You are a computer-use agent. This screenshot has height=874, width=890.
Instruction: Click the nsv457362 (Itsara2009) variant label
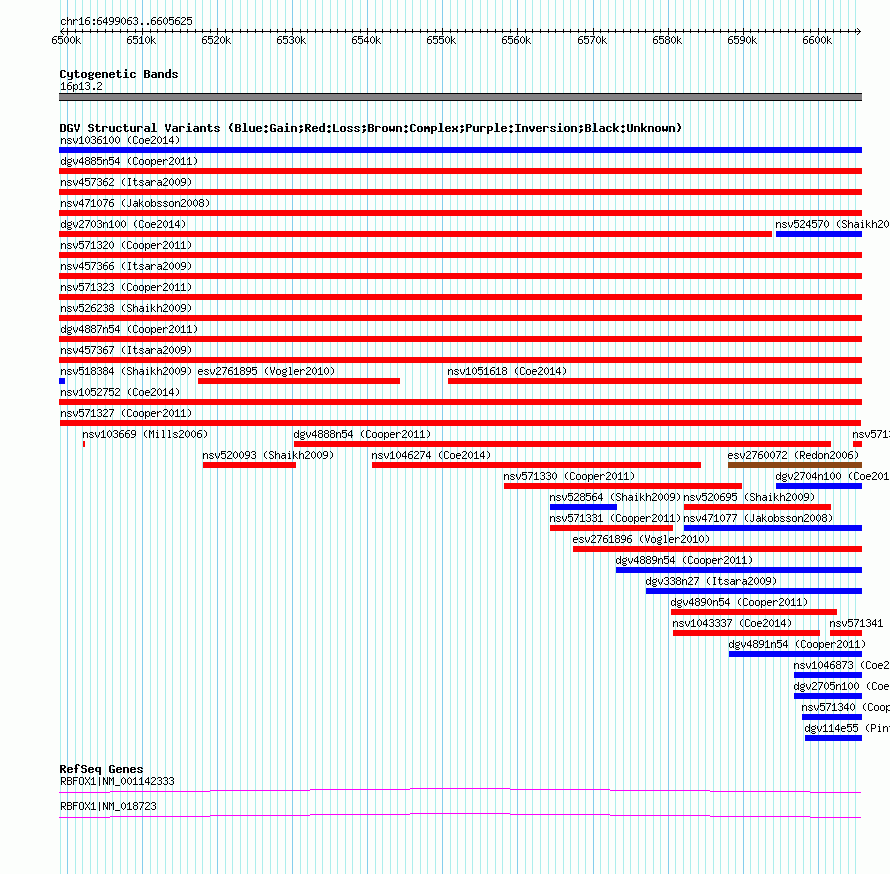(x=126, y=182)
